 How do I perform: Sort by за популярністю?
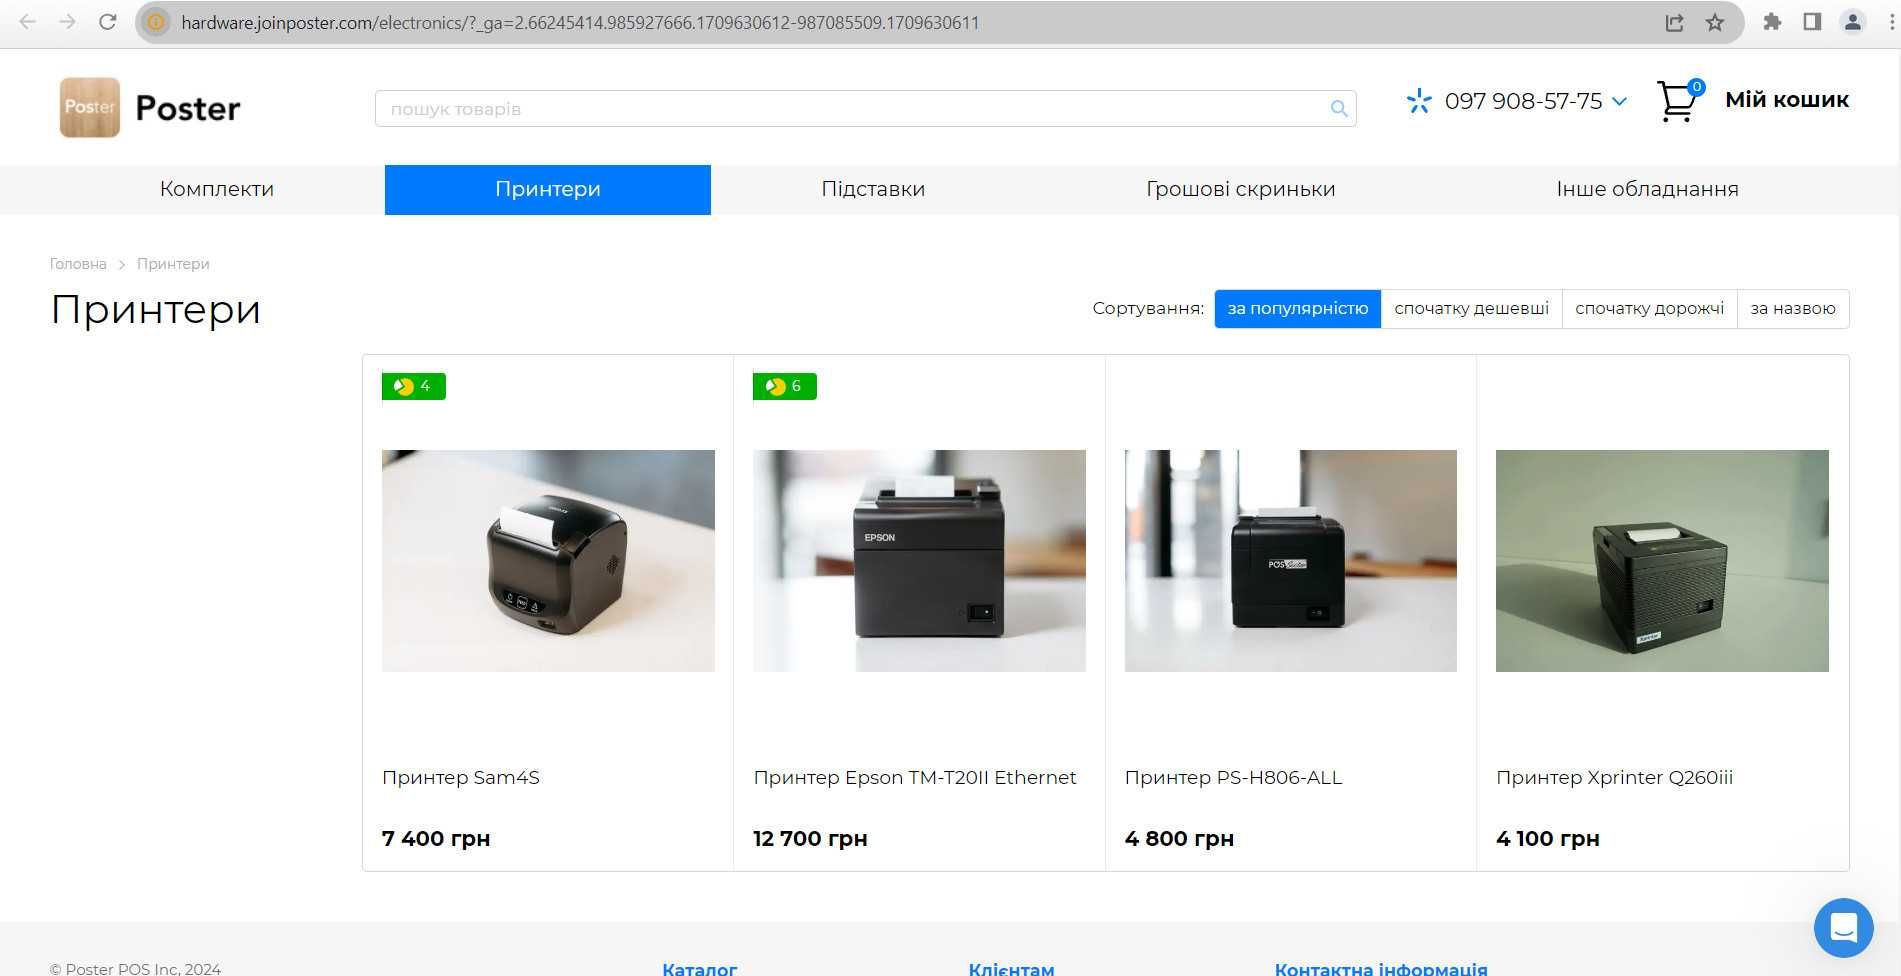tap(1298, 308)
